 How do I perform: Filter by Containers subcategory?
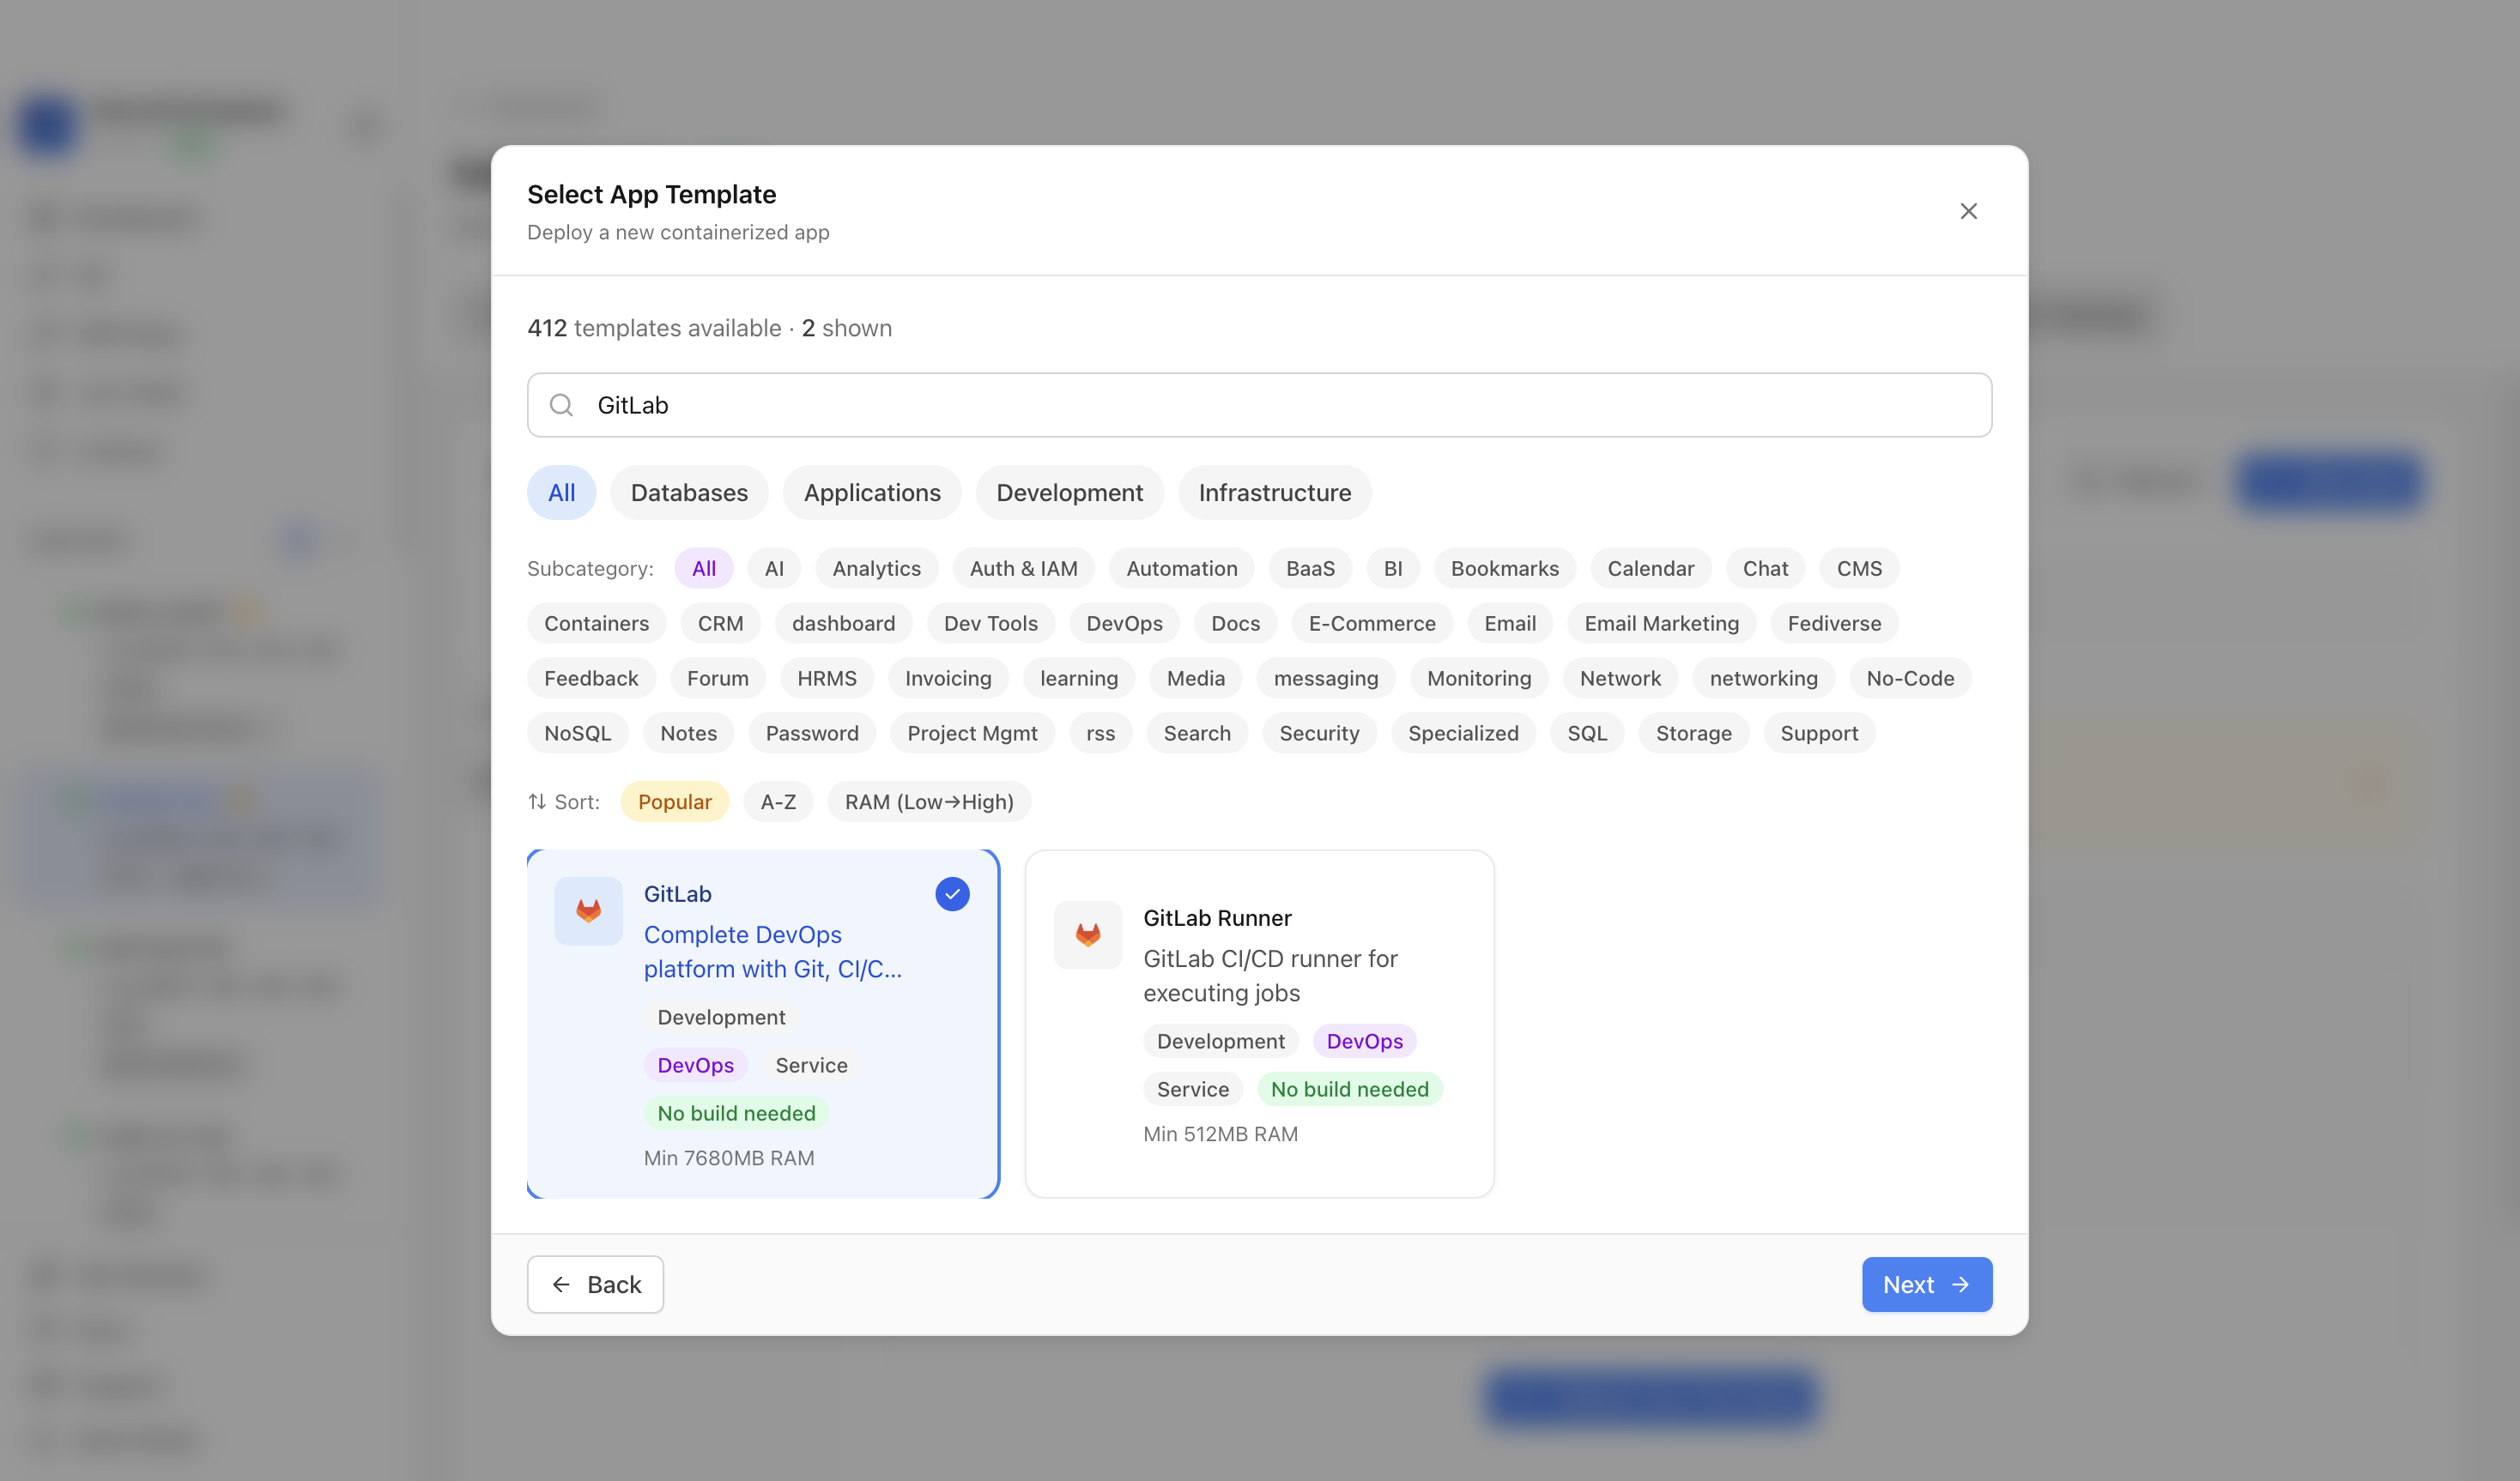click(596, 623)
